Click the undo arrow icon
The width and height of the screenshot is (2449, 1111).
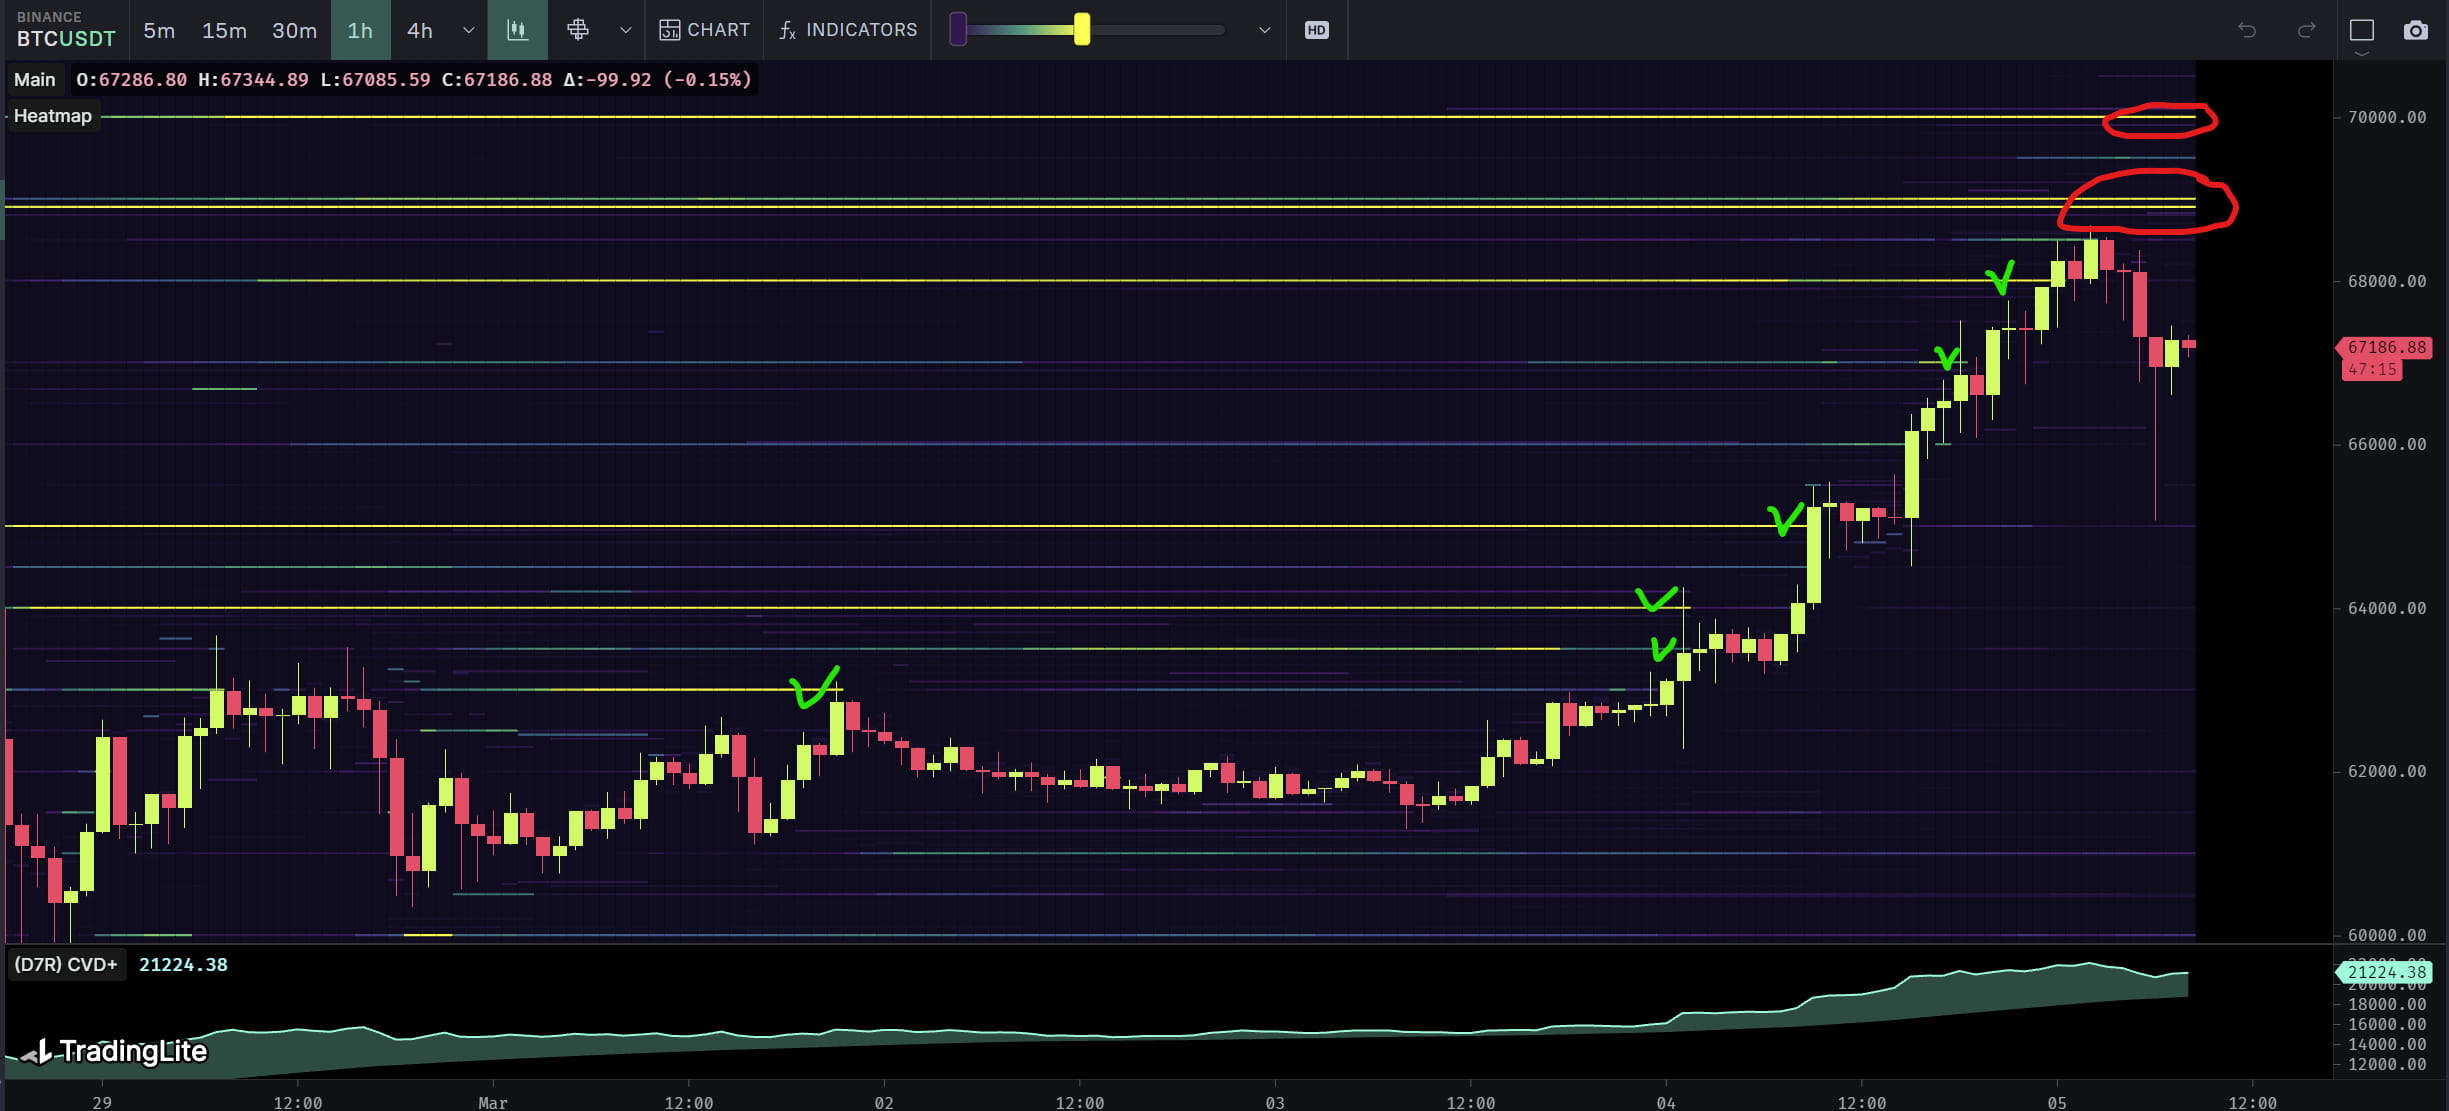coord(2248,30)
